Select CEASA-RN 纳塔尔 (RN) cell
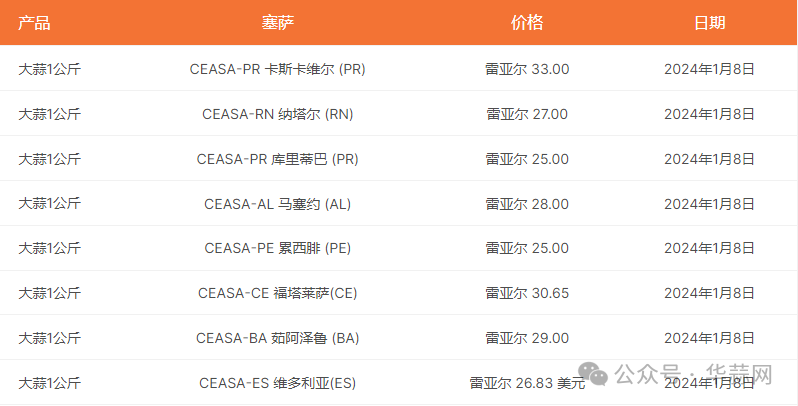This screenshot has height=406, width=798. tap(278, 114)
